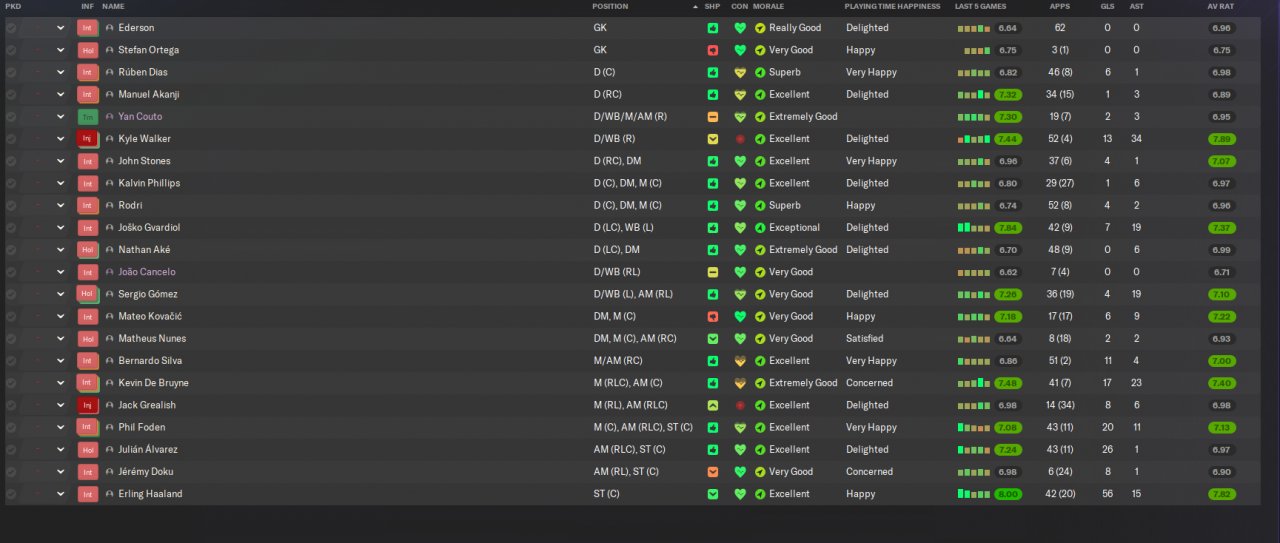Open the row dropdown for Jérémy Doku

[60, 472]
